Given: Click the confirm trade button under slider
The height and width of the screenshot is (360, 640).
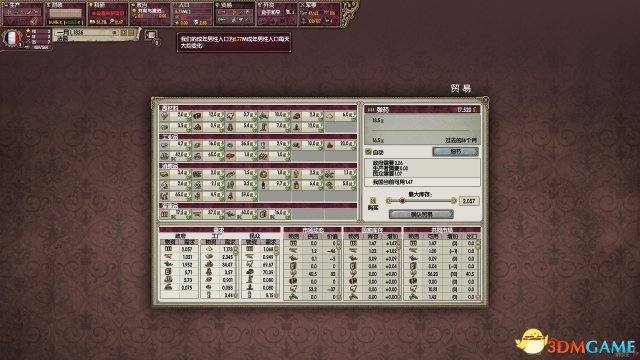Looking at the screenshot, I should [x=421, y=214].
